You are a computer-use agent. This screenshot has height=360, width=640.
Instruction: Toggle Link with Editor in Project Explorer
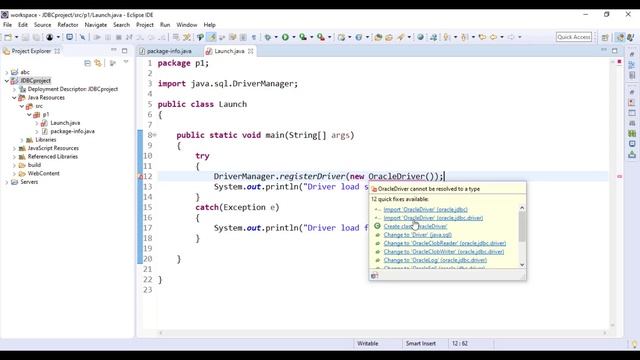pyautogui.click(x=98, y=63)
